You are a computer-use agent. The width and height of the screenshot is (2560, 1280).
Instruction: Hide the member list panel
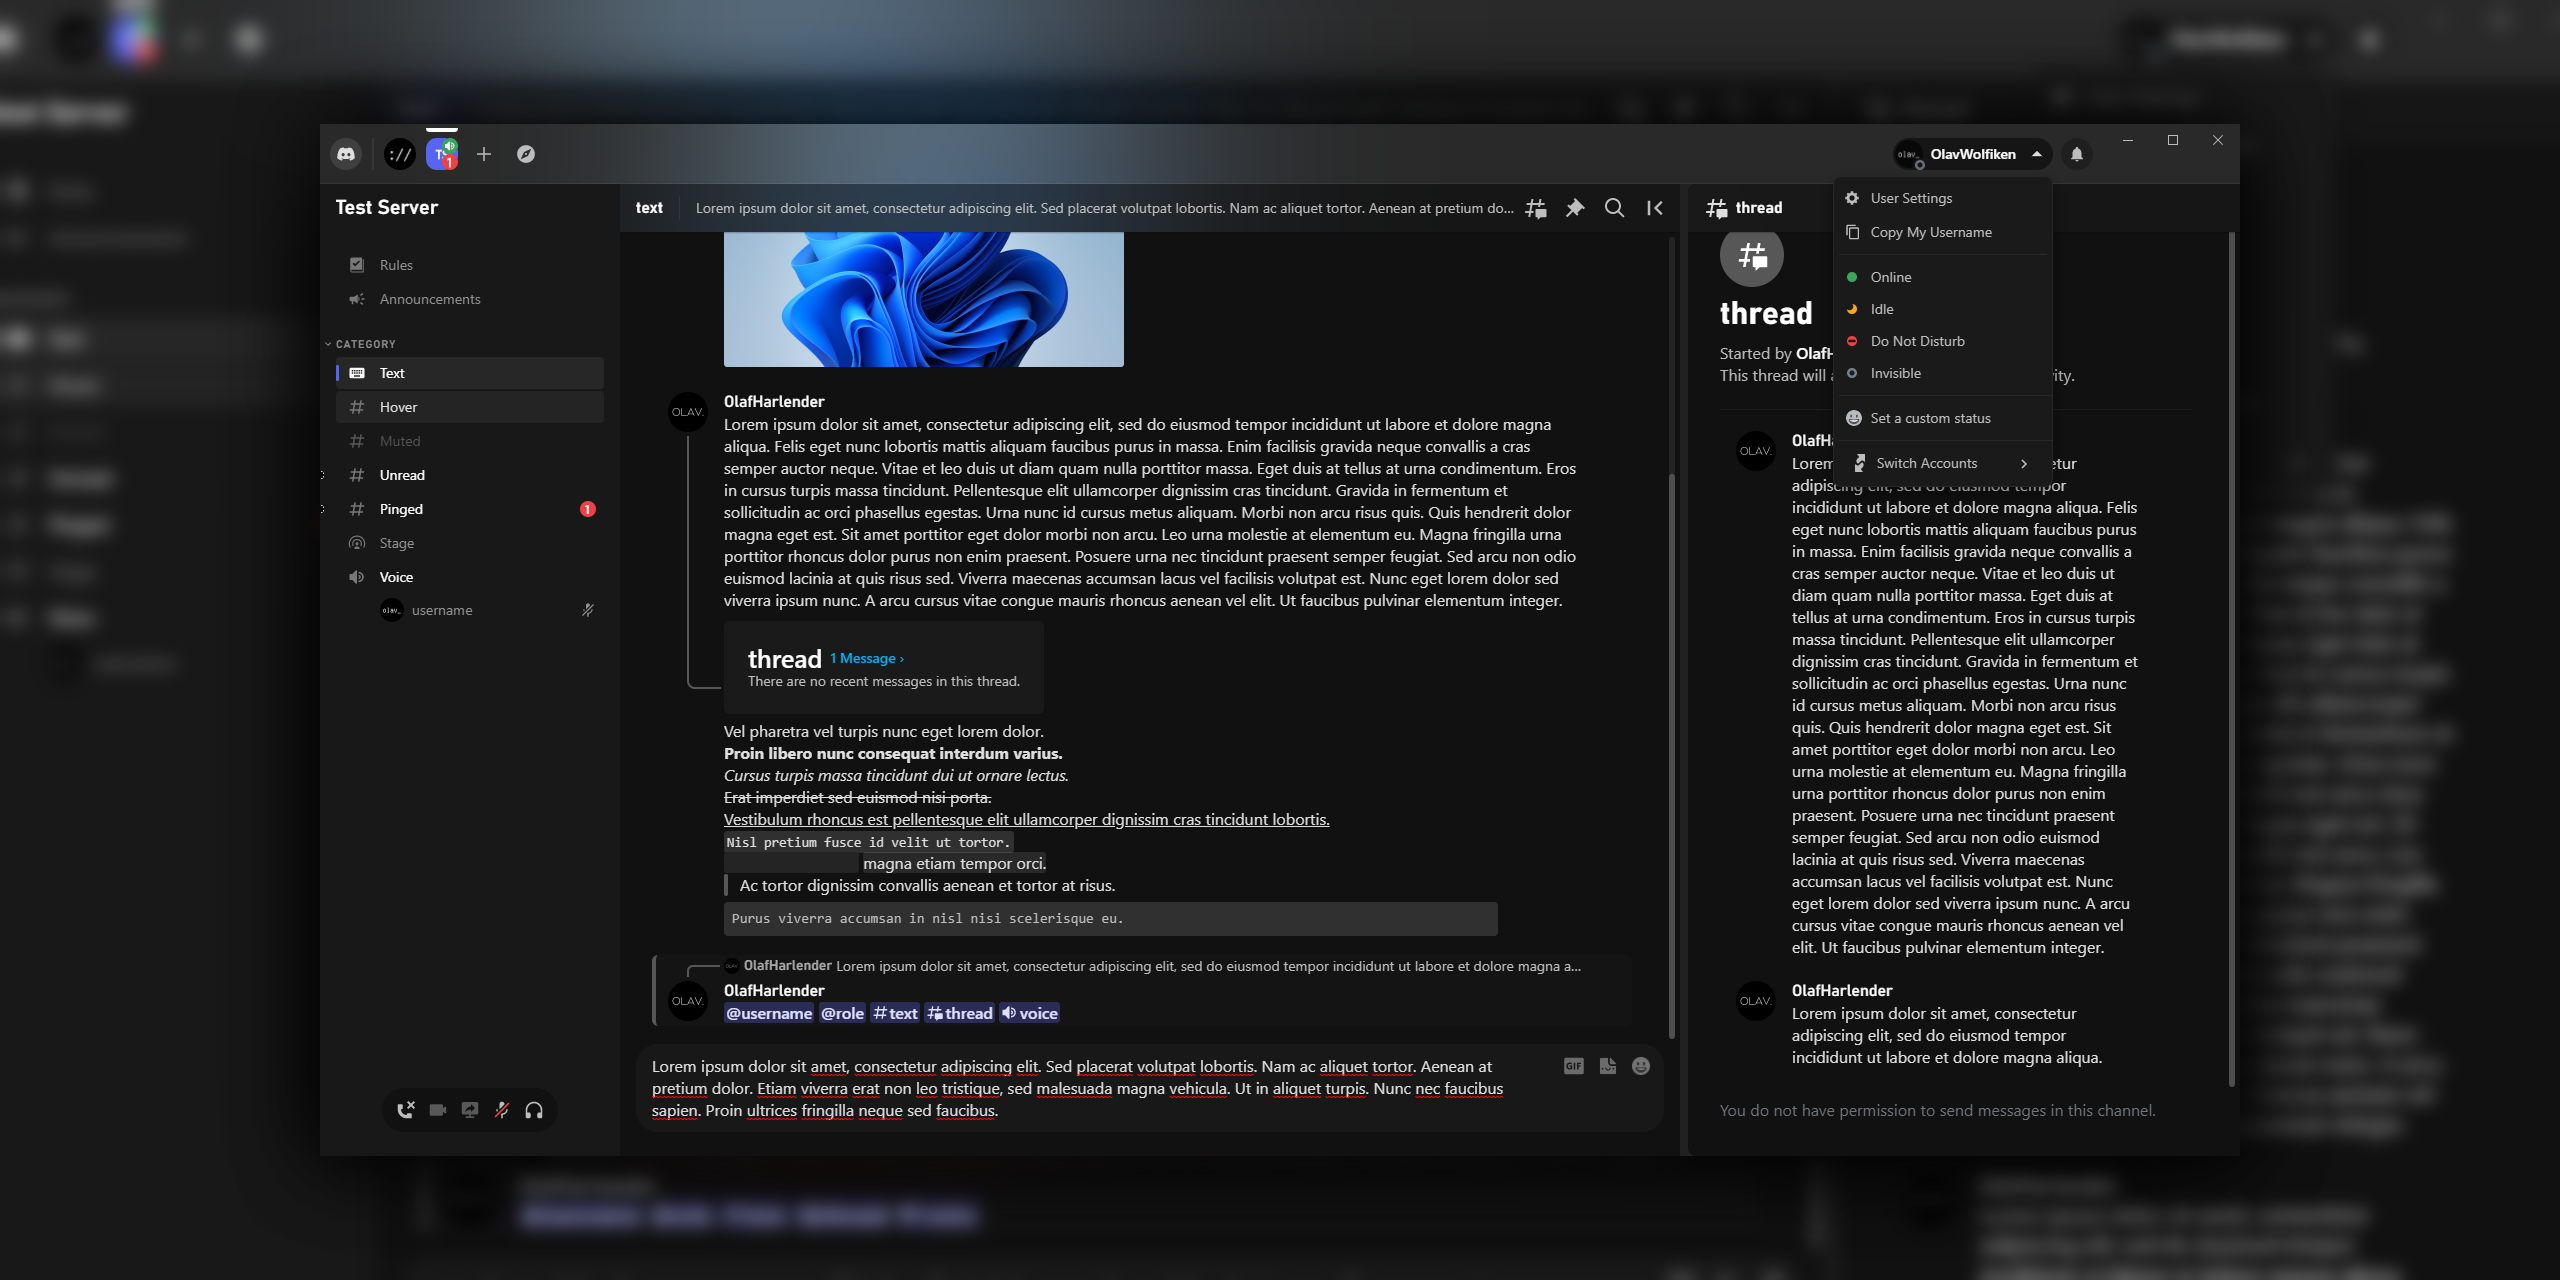(x=1655, y=208)
